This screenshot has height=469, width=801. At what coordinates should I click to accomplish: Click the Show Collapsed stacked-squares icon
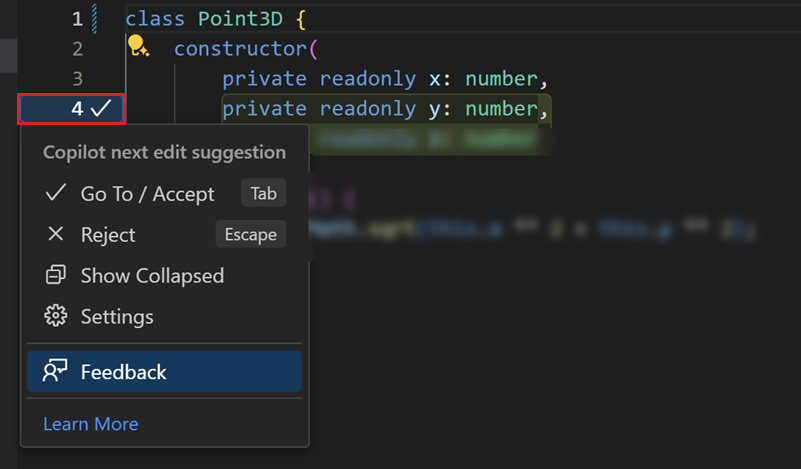pyautogui.click(x=56, y=276)
